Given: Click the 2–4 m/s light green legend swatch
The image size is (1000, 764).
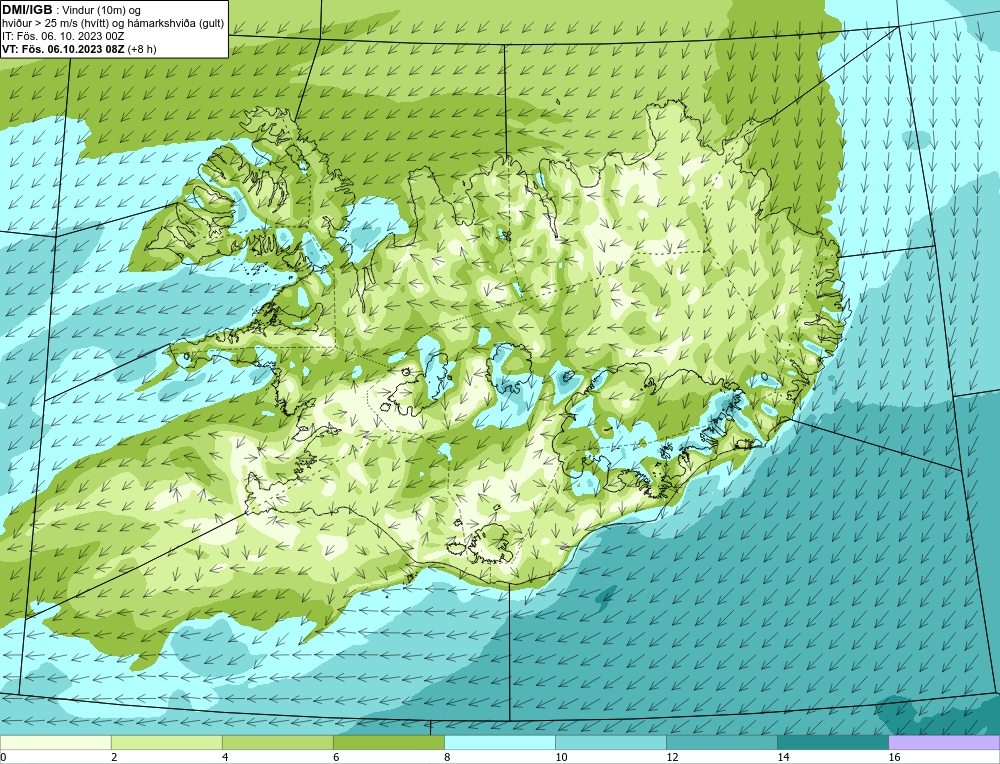Looking at the screenshot, I should (x=166, y=742).
